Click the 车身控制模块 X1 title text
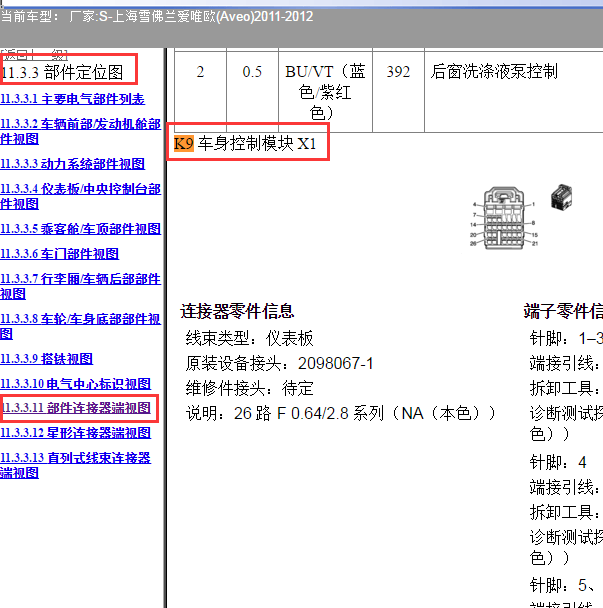The height and width of the screenshot is (608, 603). (x=257, y=144)
